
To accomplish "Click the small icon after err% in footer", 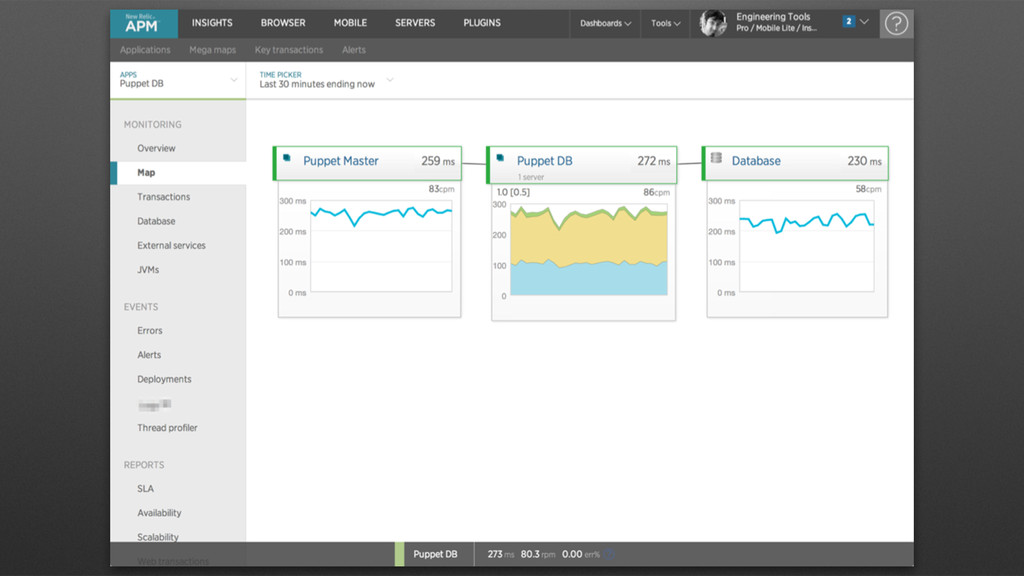I will [609, 554].
